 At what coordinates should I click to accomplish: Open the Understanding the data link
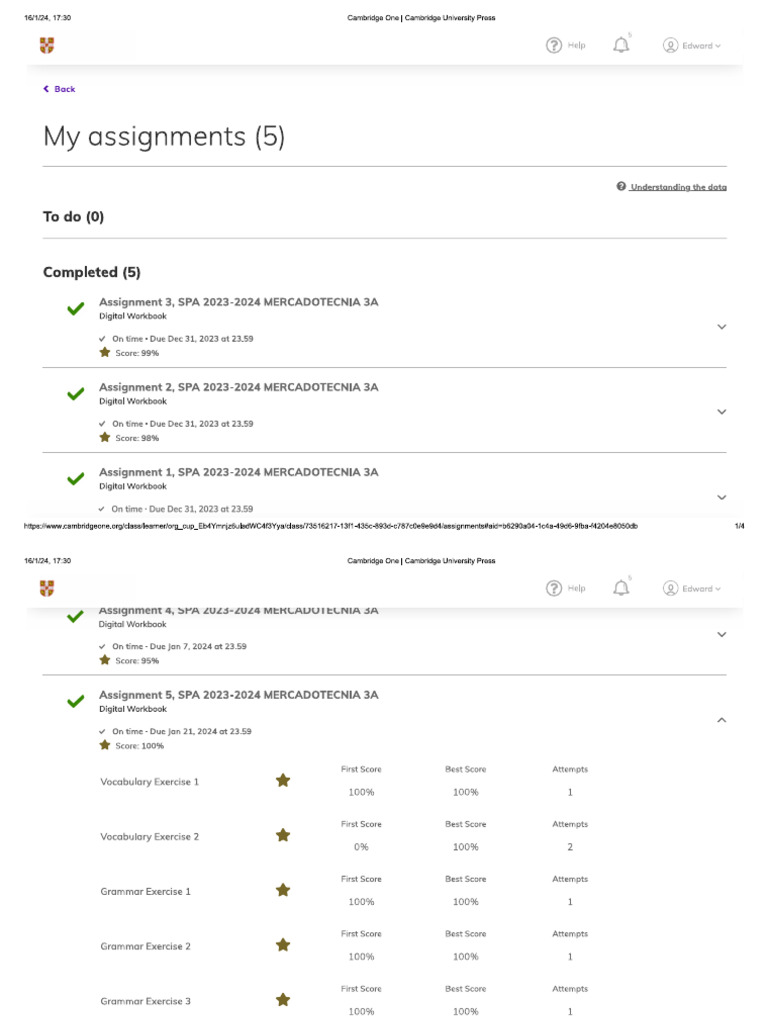(x=679, y=187)
